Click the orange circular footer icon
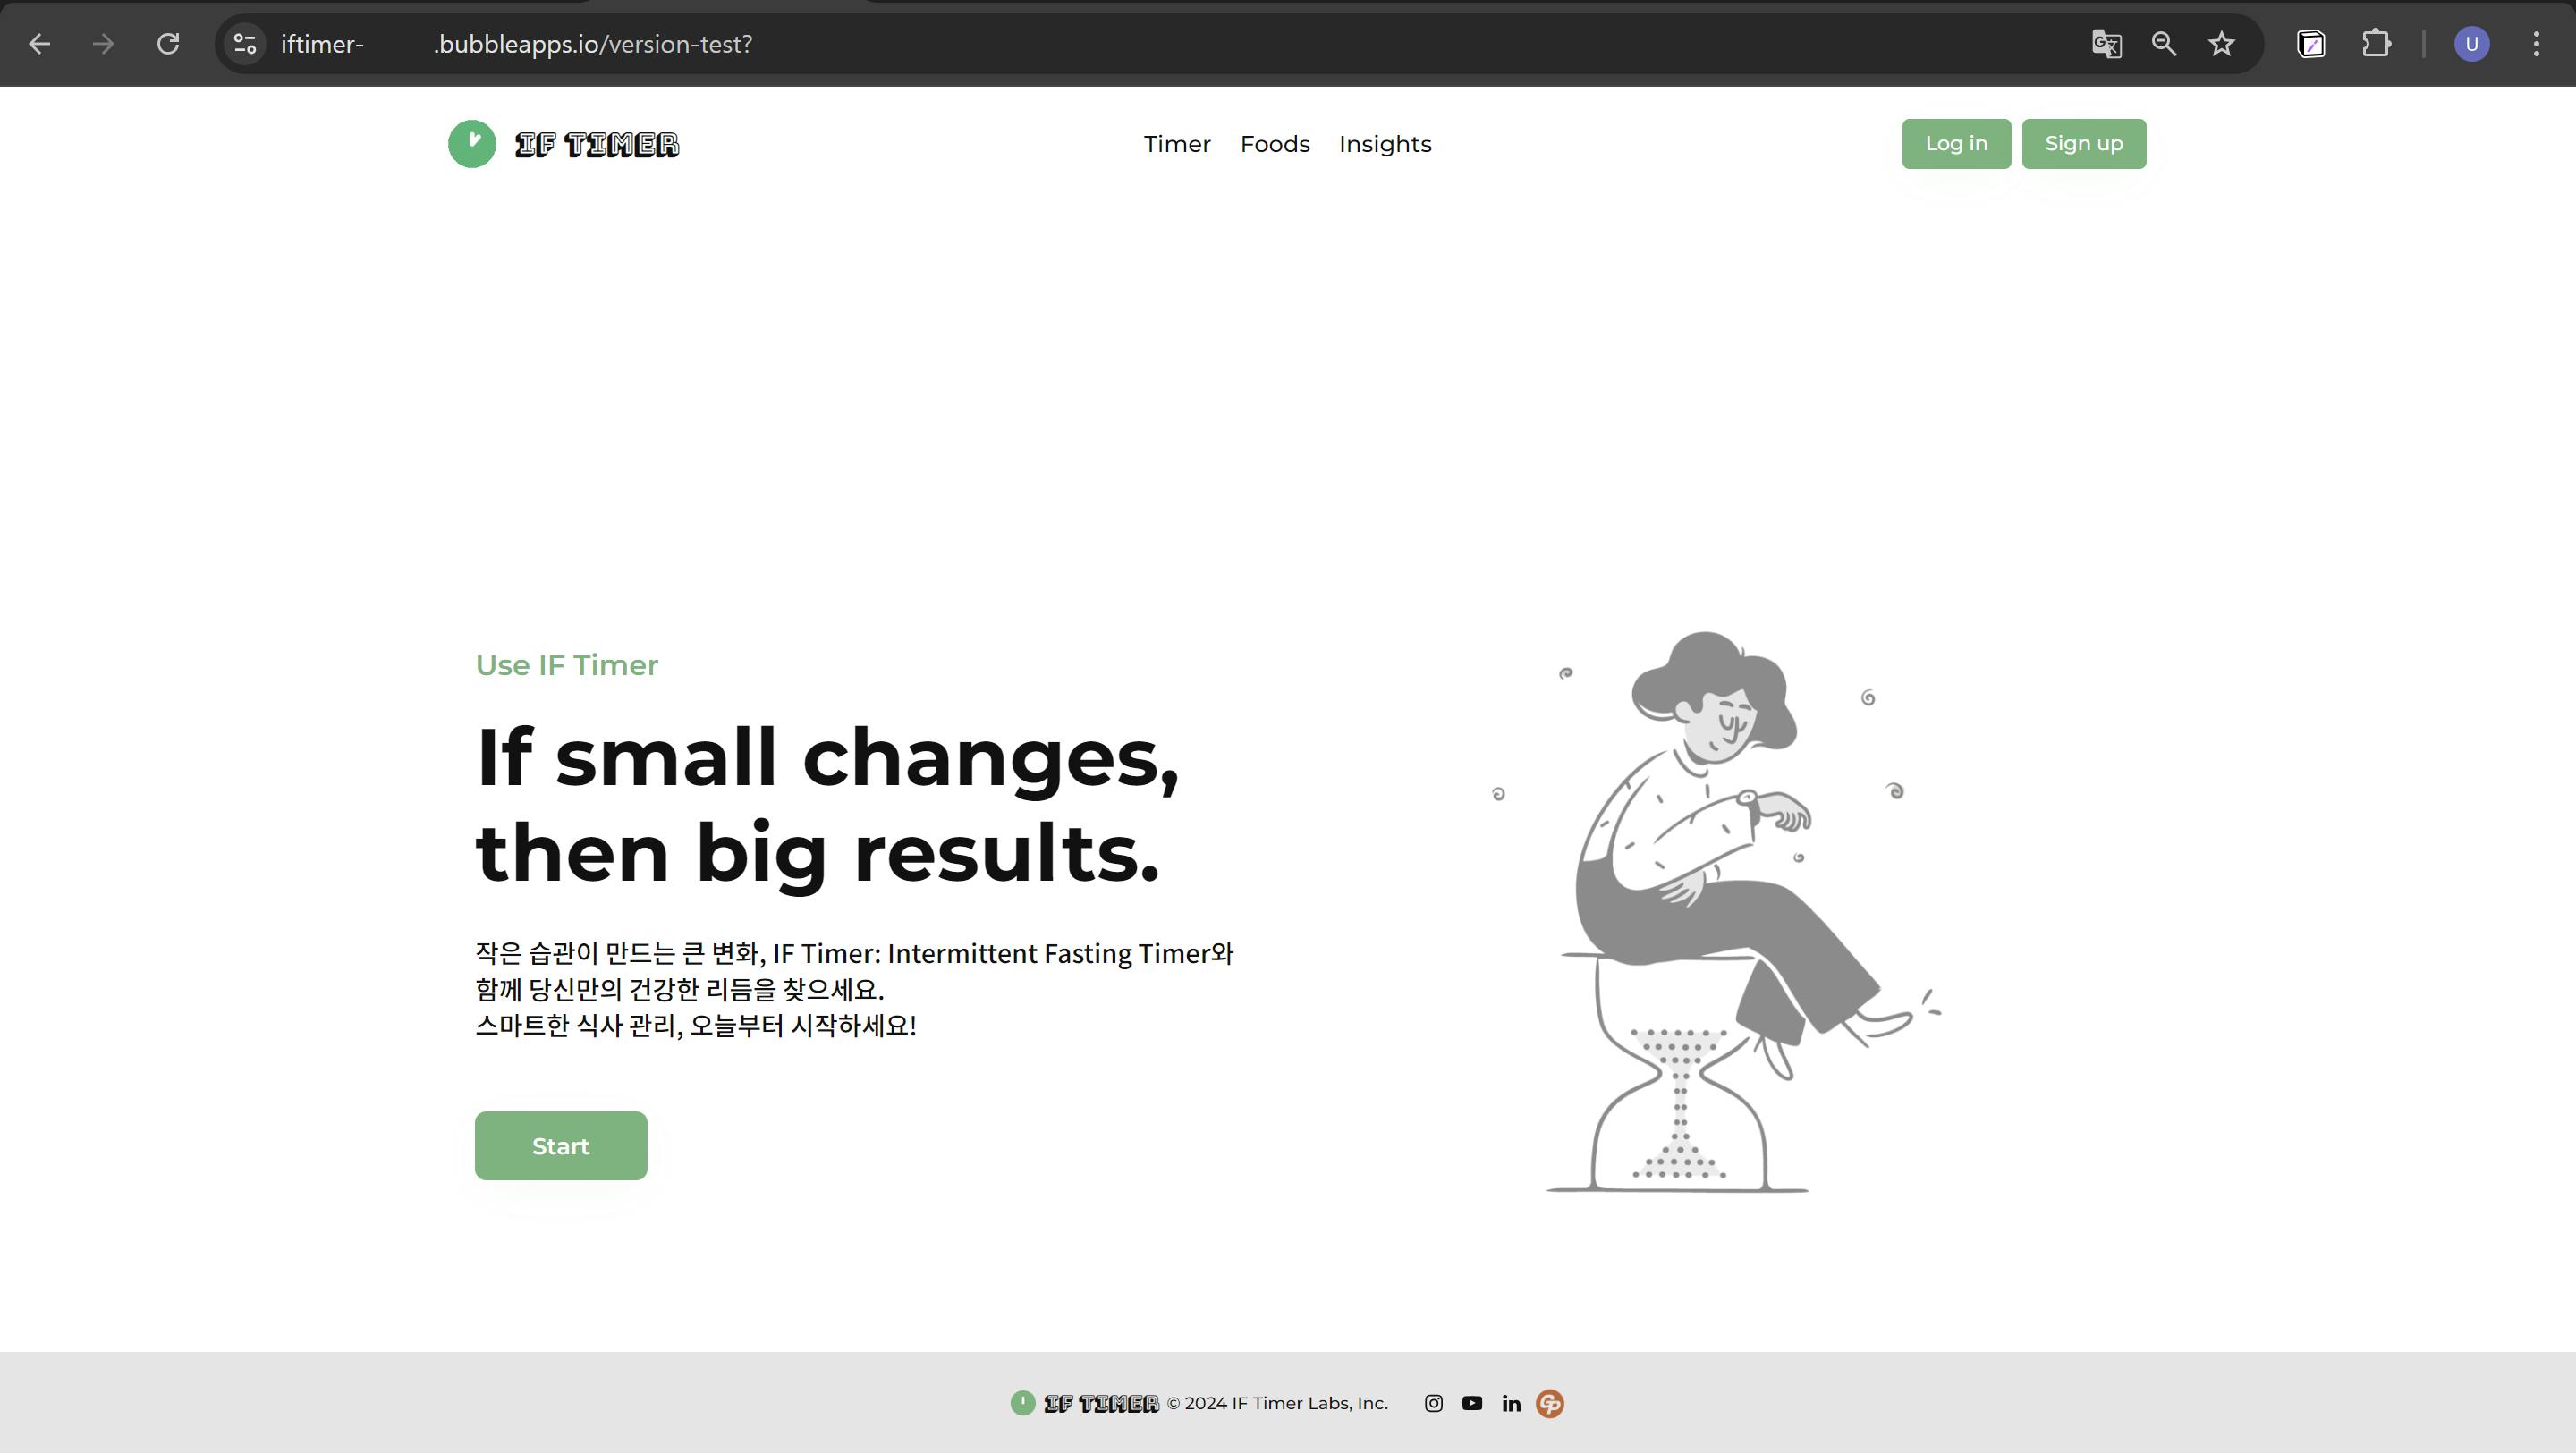The width and height of the screenshot is (2576, 1453). pyautogui.click(x=1550, y=1404)
